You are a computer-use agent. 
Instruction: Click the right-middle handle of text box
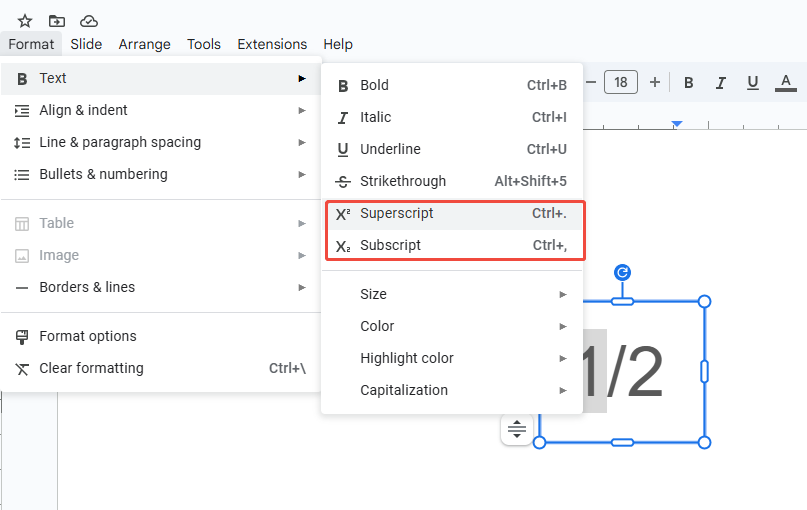click(x=705, y=372)
